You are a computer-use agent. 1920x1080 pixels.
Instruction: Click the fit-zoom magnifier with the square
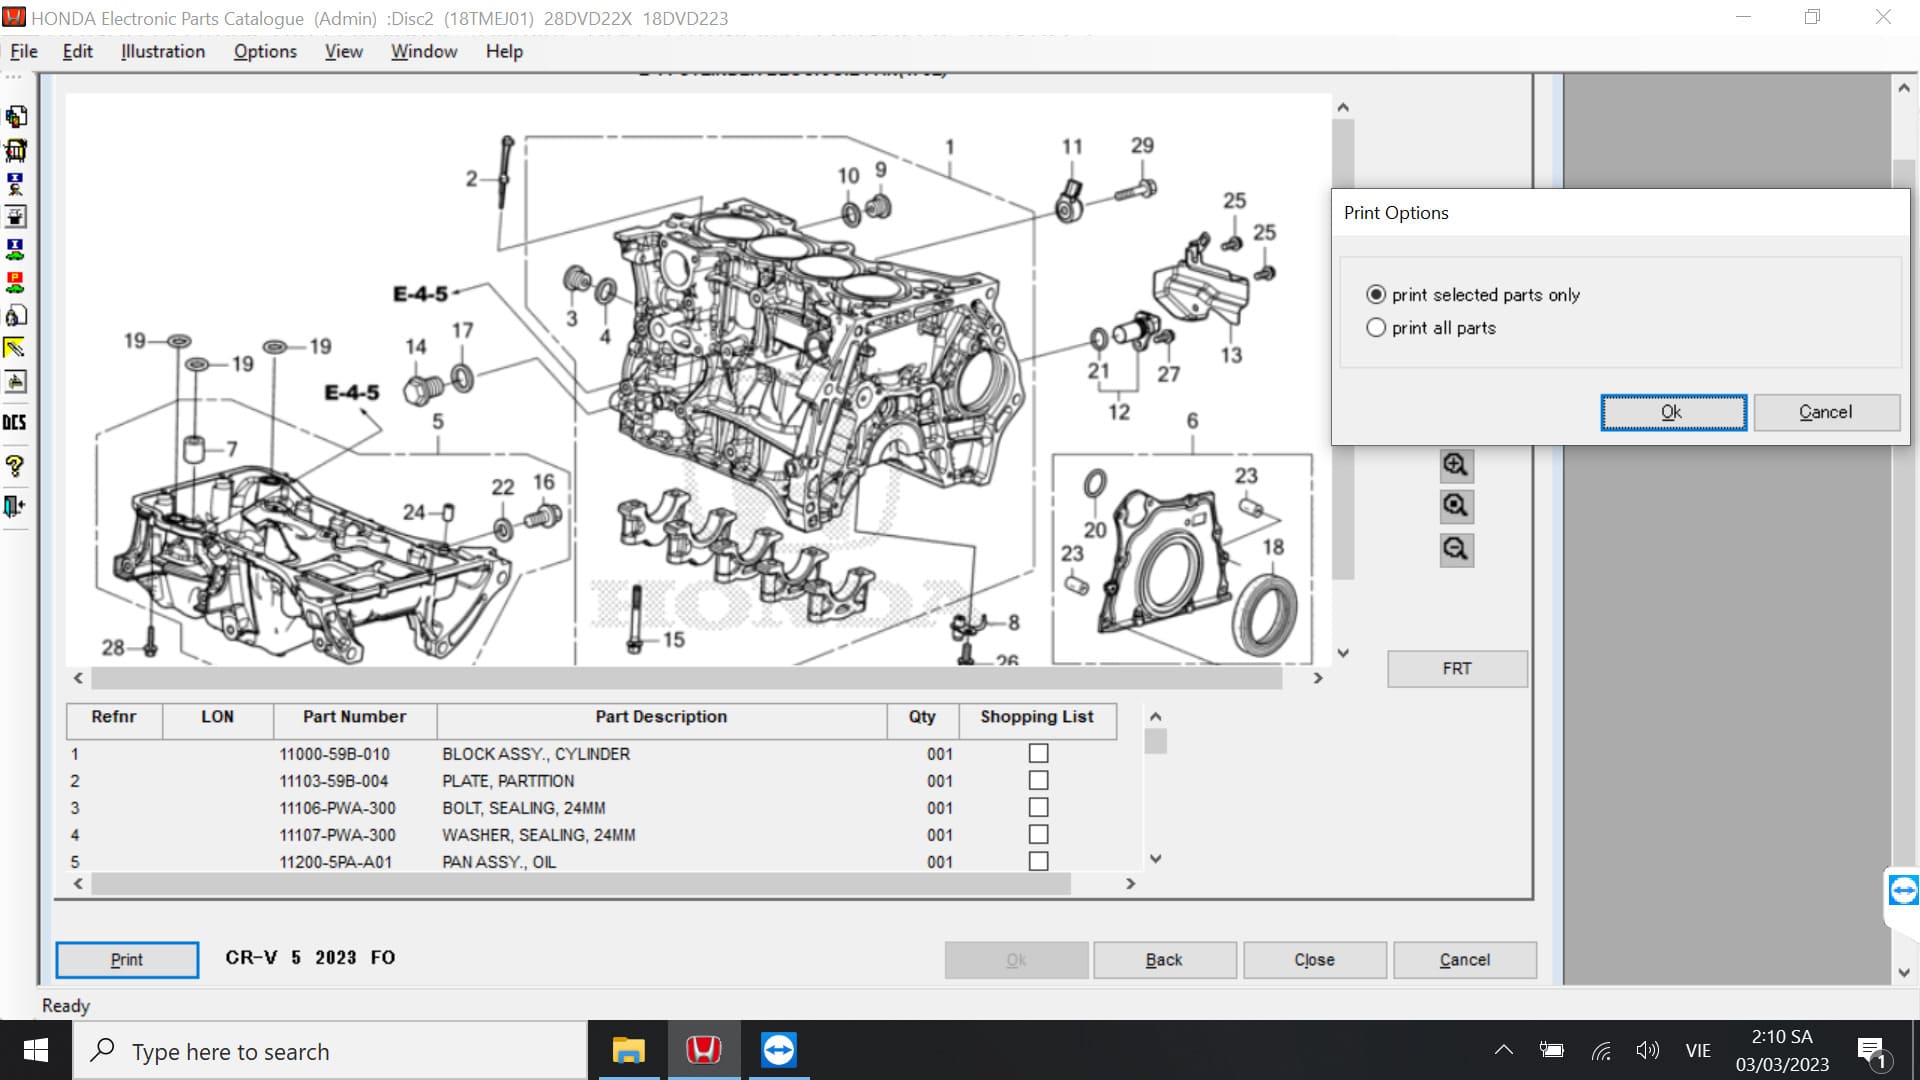tap(1456, 506)
